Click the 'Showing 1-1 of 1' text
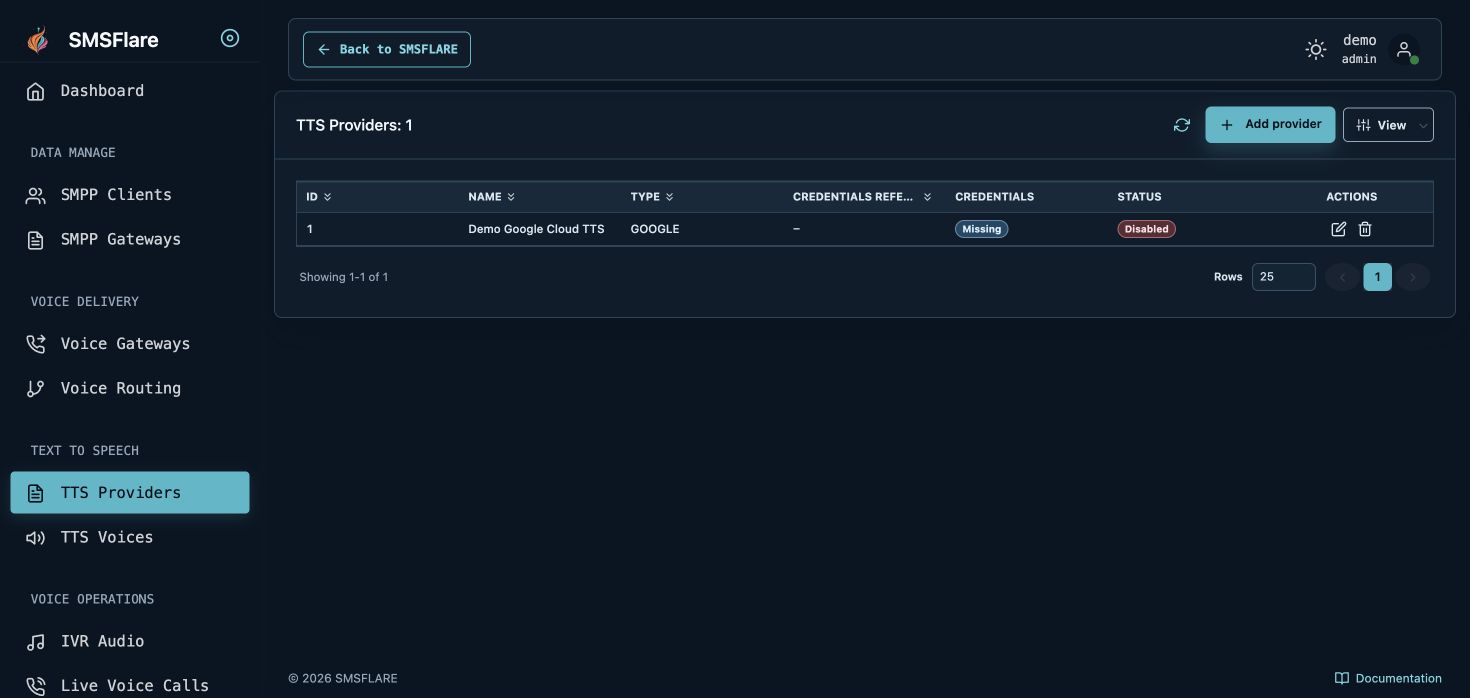This screenshot has width=1470, height=698. (344, 277)
